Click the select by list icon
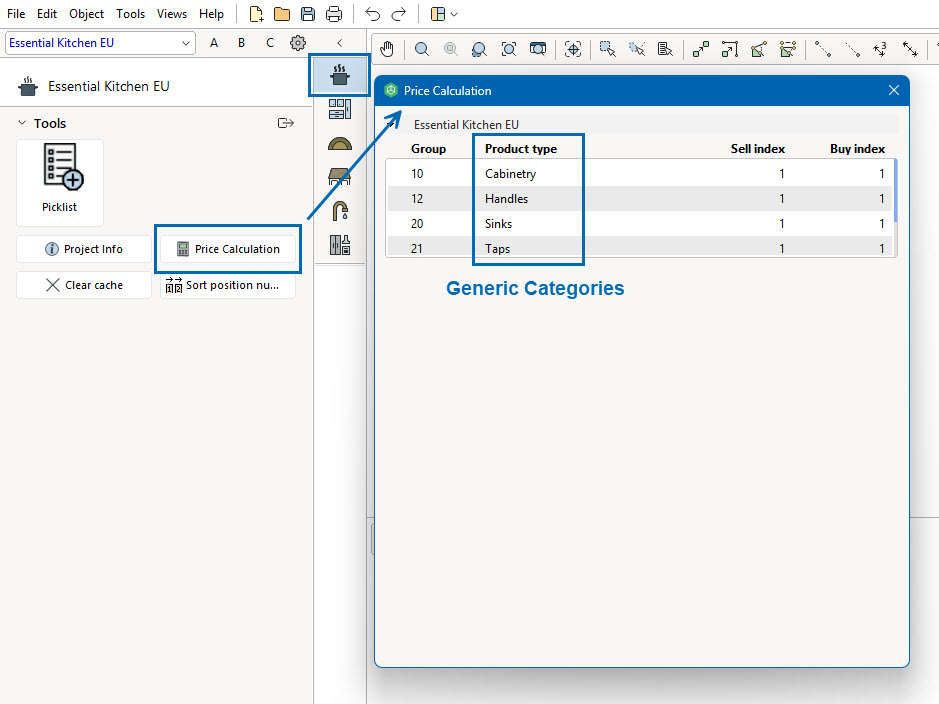Screen dimensions: 939x704 [x=665, y=49]
